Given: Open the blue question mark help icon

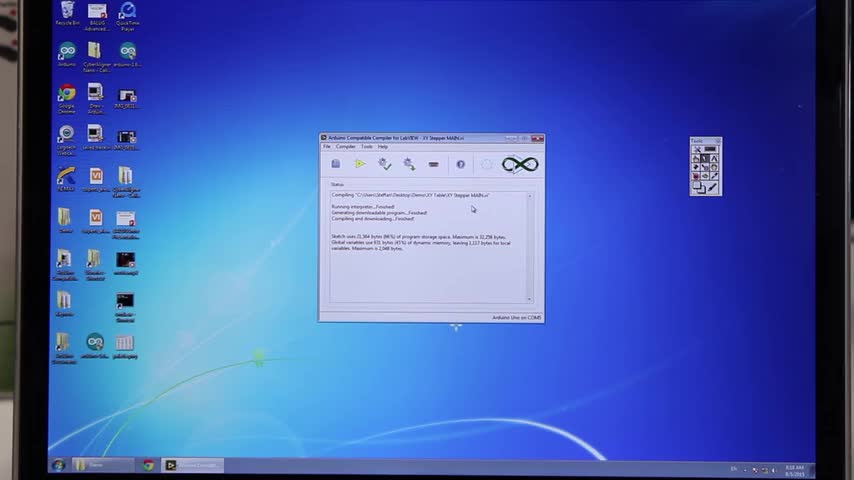Looking at the screenshot, I should tap(460, 164).
